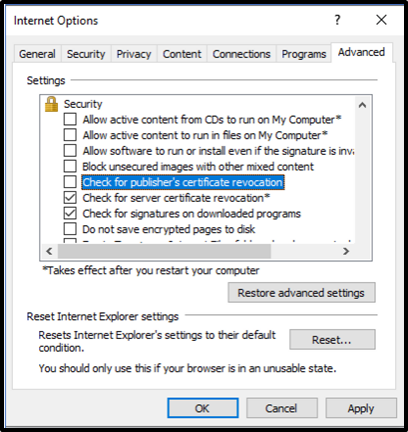This screenshot has height=432, width=408.
Task: Click the Security padlock icon
Action: coord(51,104)
